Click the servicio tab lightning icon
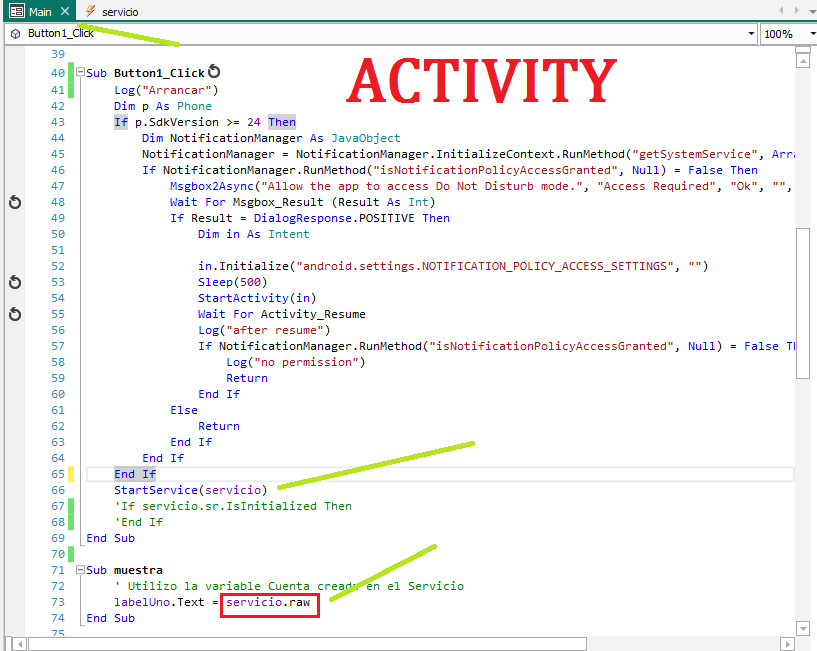Viewport: 817px width, 651px height. click(x=90, y=11)
